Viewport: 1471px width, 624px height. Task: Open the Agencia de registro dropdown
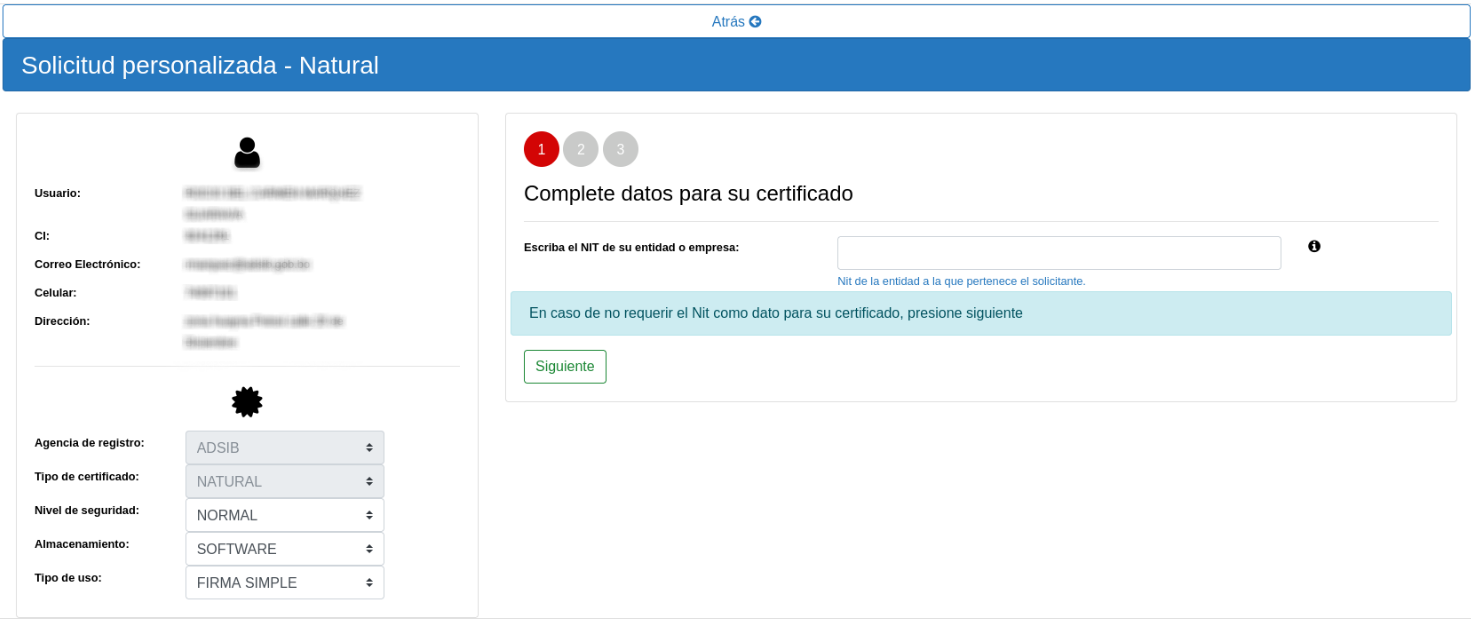pyautogui.click(x=284, y=448)
